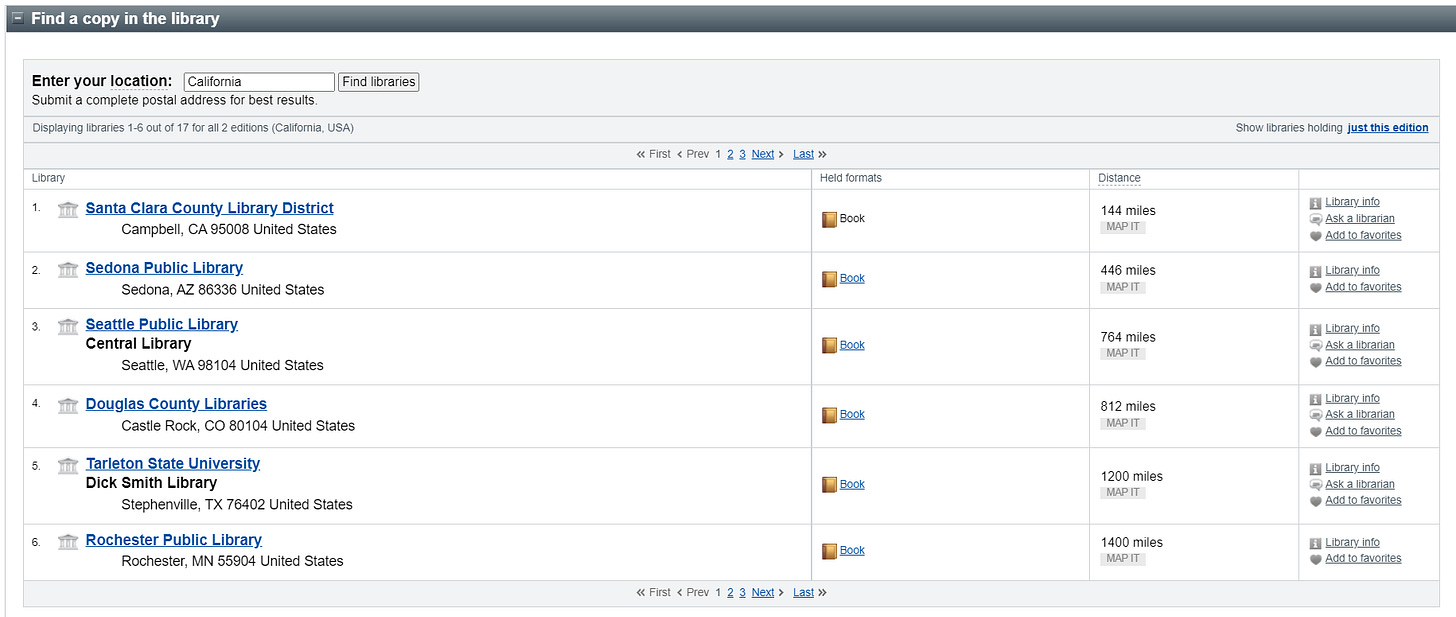Click Last in the top pagination

tap(803, 154)
